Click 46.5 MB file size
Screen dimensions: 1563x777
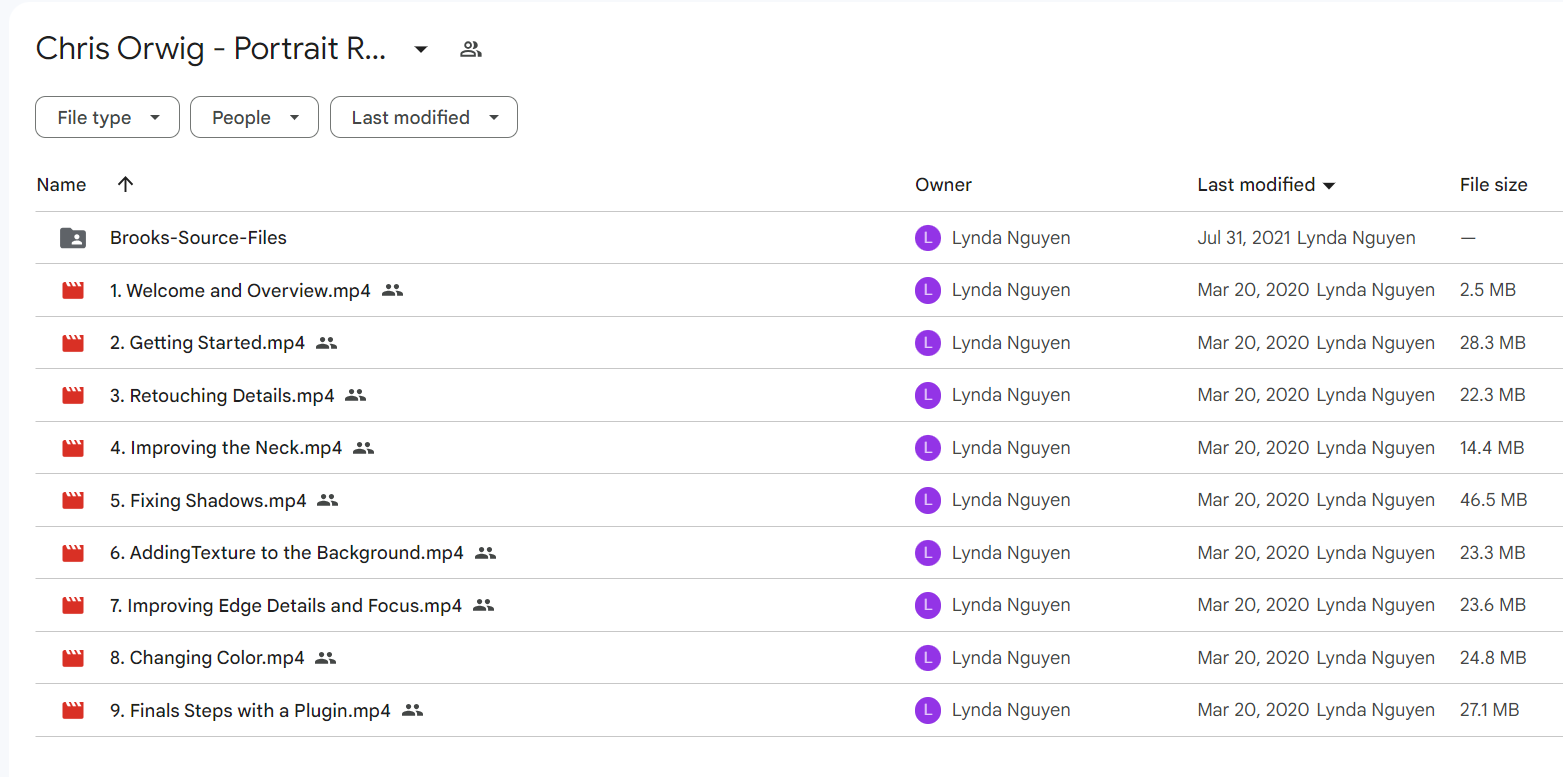click(1494, 500)
